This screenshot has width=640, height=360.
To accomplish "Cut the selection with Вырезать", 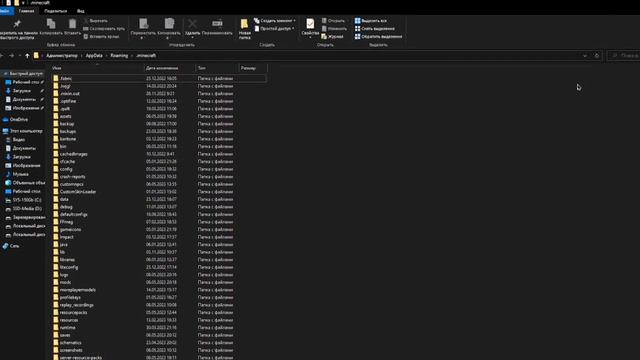I will coord(96,20).
